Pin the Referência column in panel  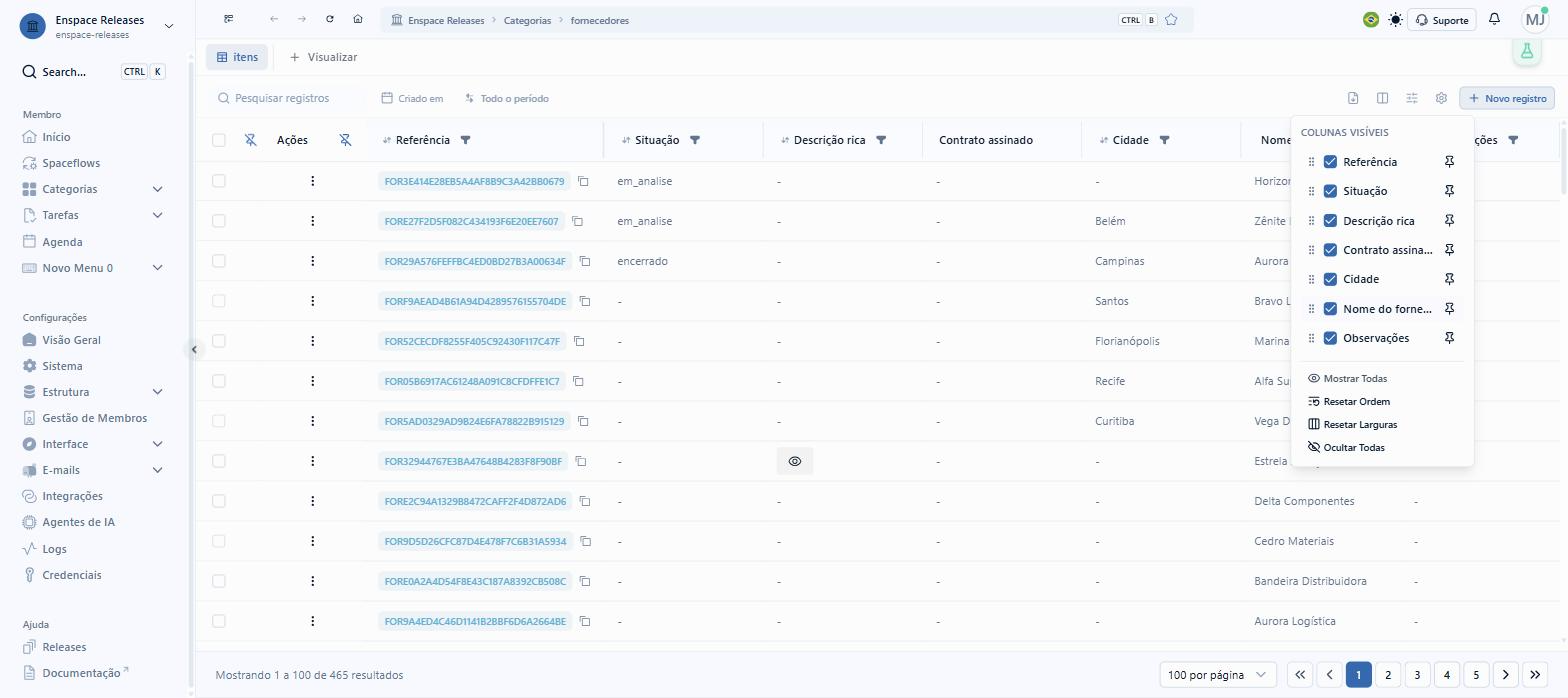pos(1449,162)
